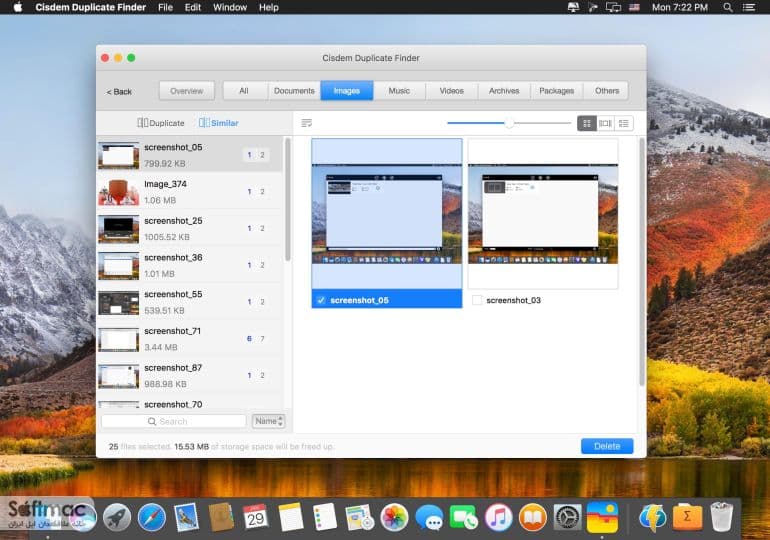
Task: Select screenshot_71 in the list
Action: [x=190, y=339]
